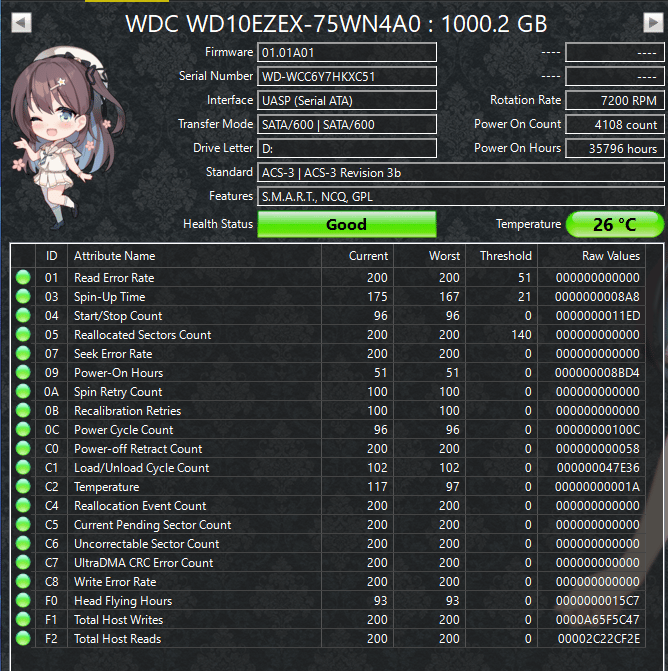Click raw value 00002C22CF2E
Screen dimensions: 668x671
[599, 639]
